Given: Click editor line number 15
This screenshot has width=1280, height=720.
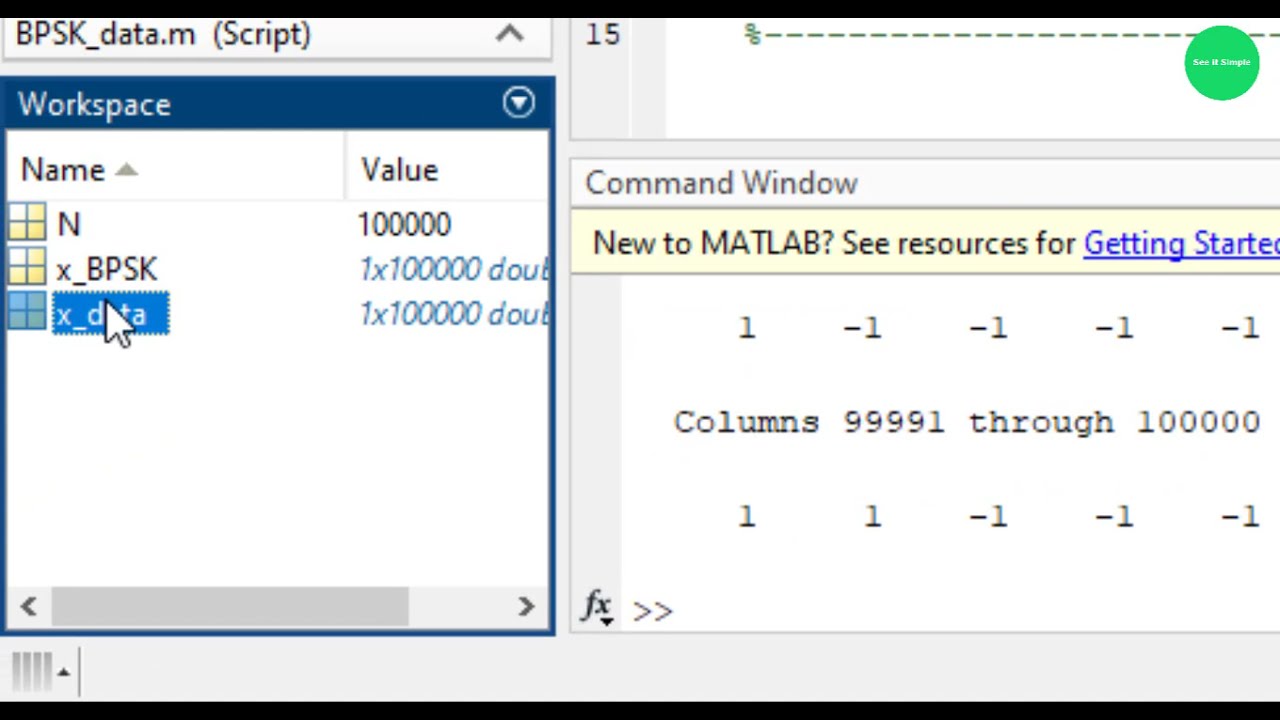Looking at the screenshot, I should coord(602,35).
